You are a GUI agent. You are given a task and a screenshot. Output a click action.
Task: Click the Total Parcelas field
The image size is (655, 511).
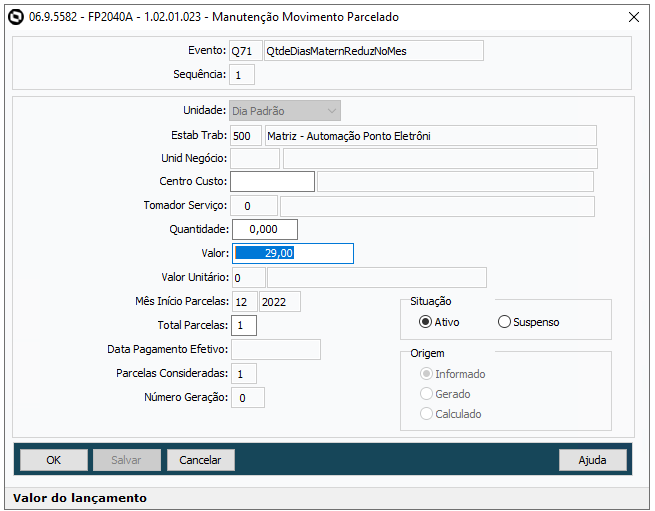coord(244,325)
